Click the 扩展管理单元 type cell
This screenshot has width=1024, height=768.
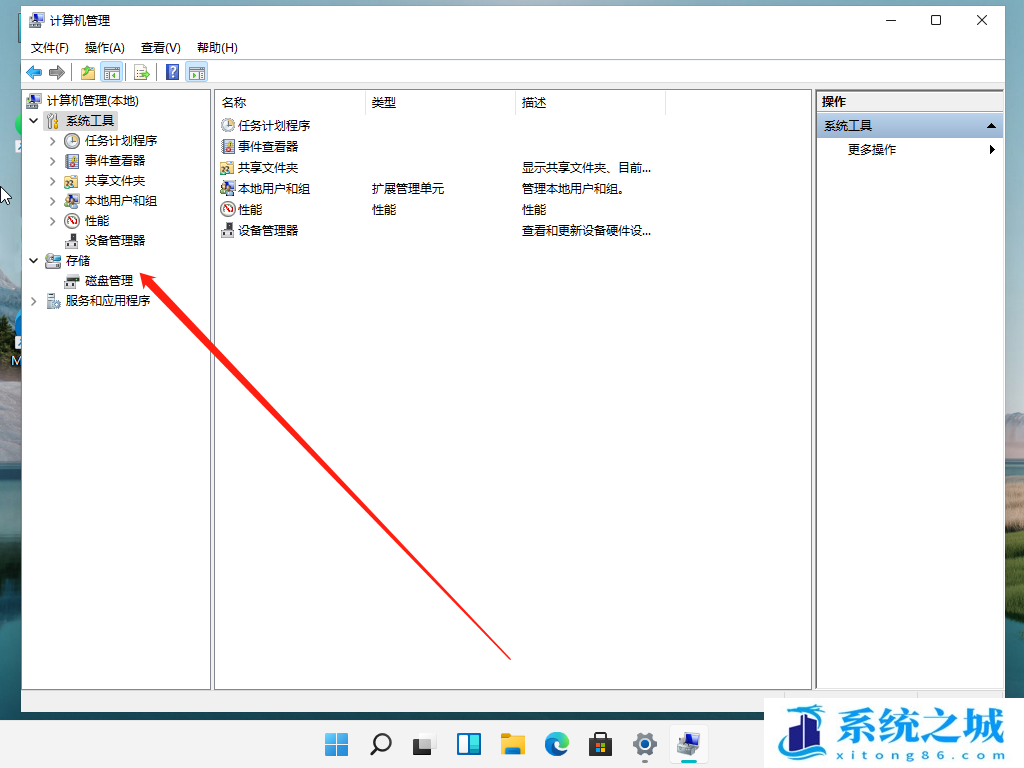tap(408, 189)
